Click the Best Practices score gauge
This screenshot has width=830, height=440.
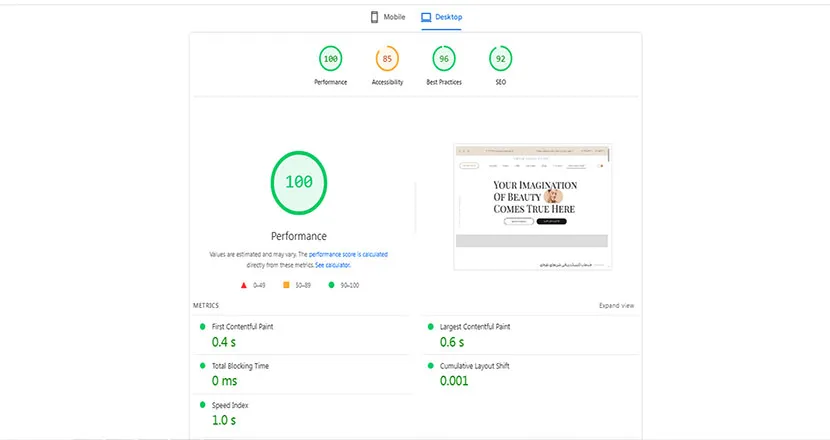443,60
